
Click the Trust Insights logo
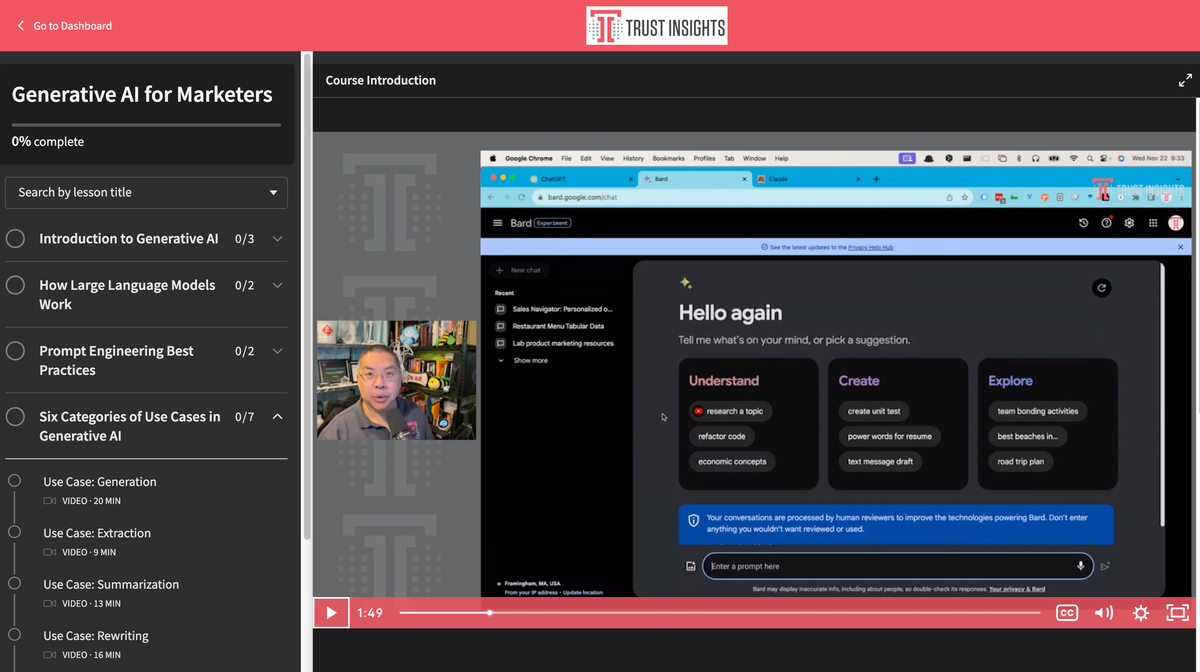click(x=657, y=26)
